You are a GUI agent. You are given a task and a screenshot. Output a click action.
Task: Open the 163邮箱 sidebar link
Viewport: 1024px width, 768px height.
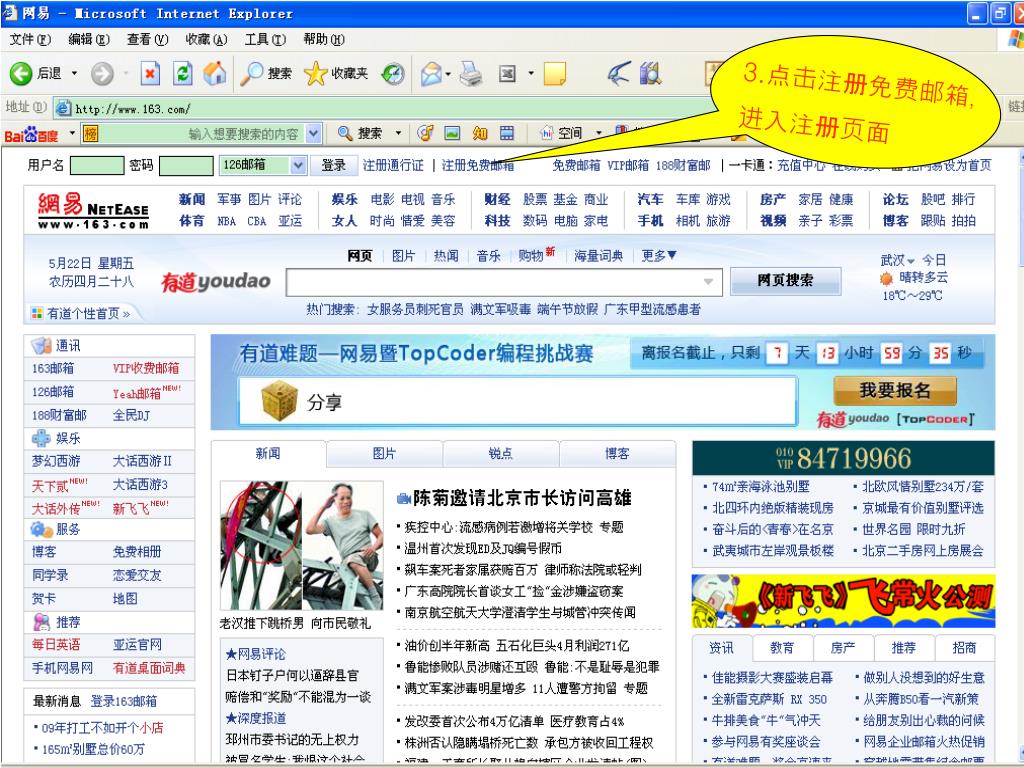point(53,368)
